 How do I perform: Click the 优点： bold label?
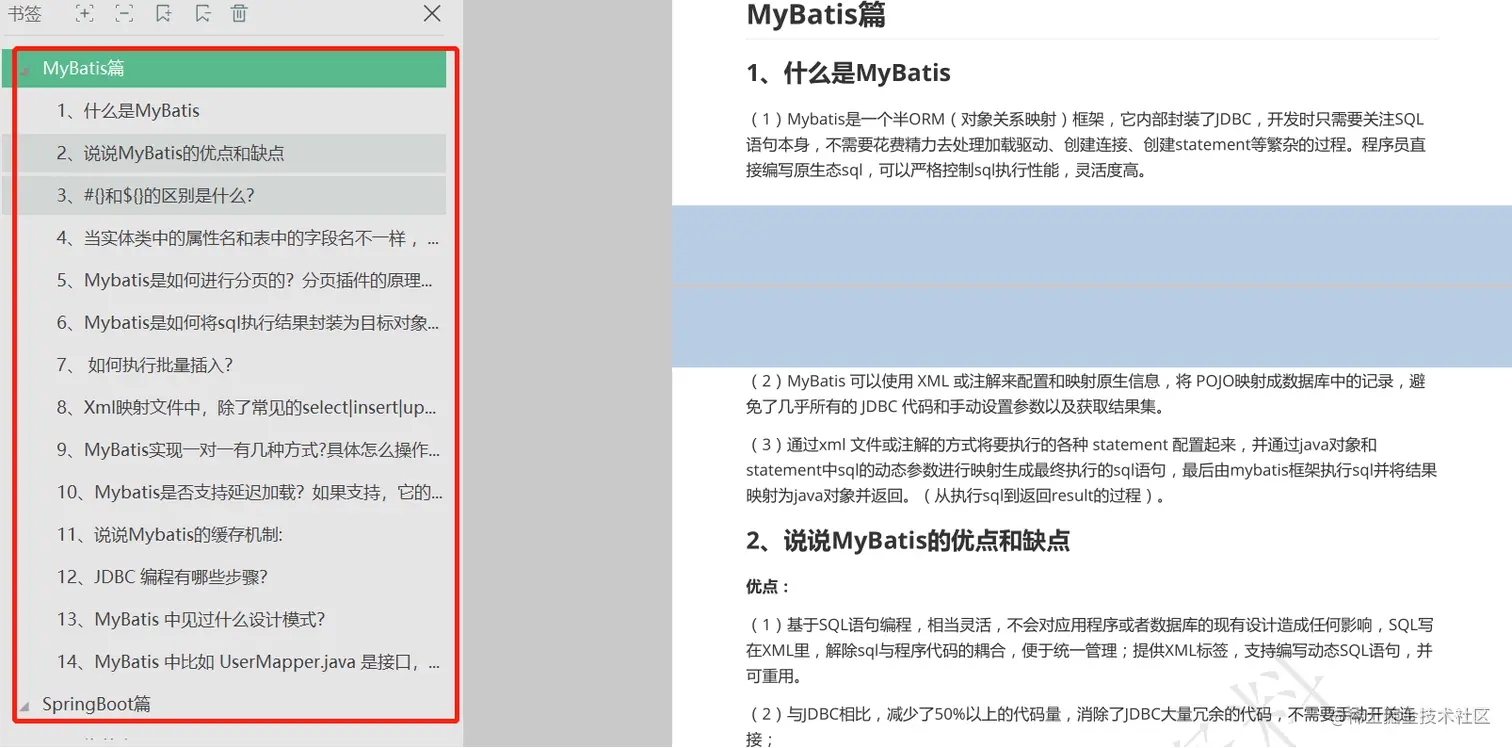click(768, 587)
